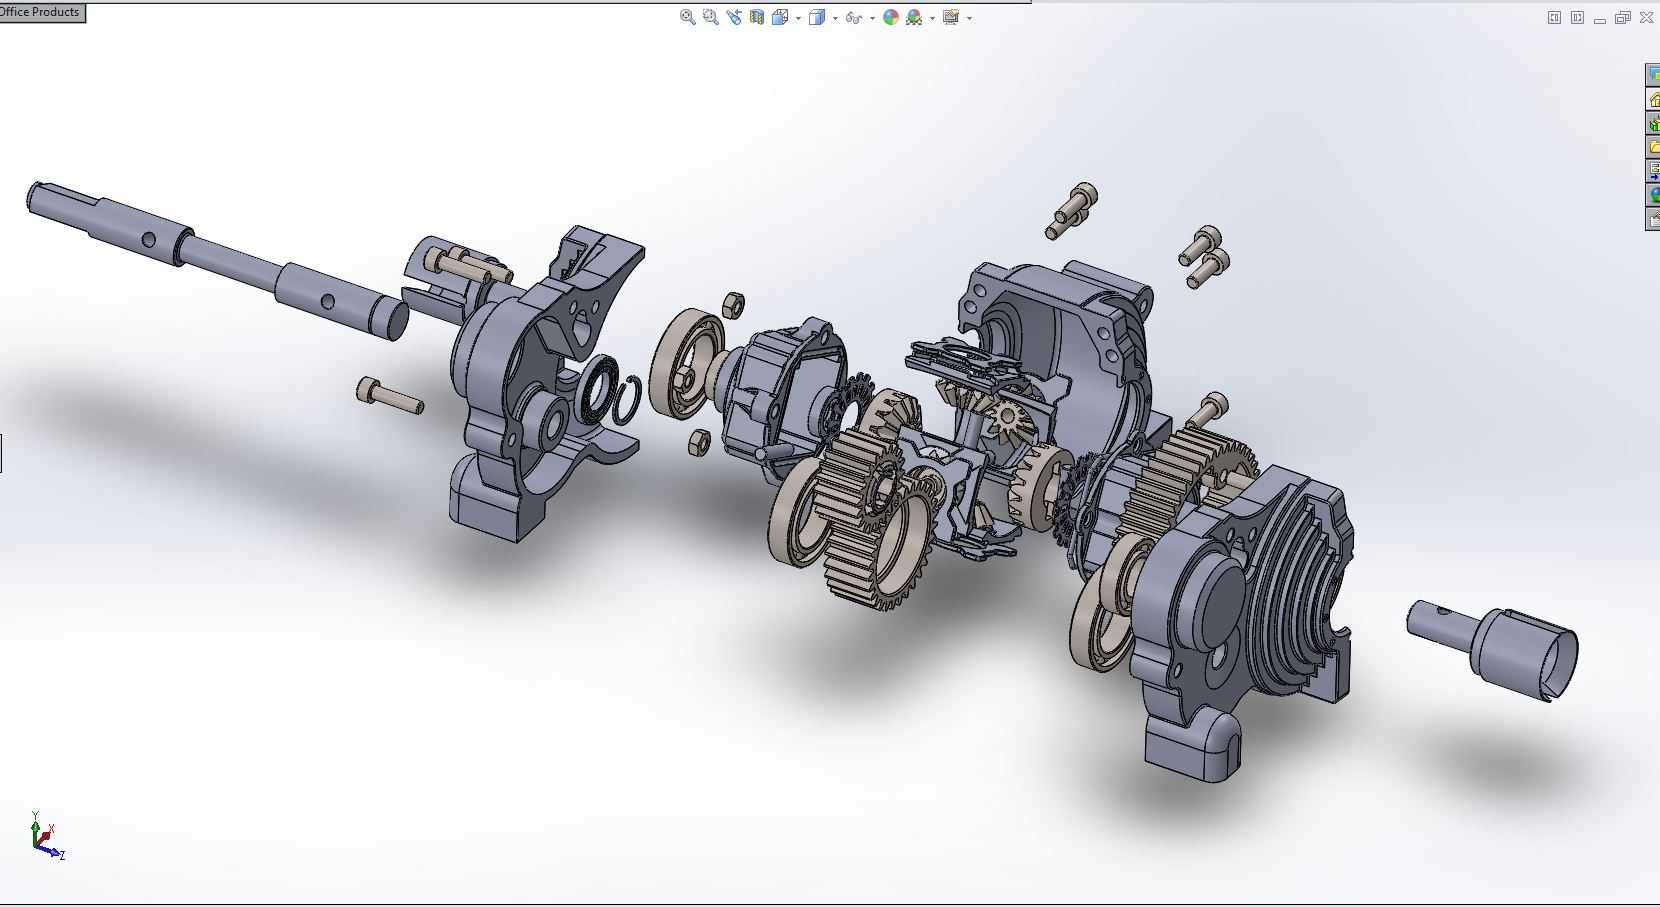Open the Appearances sphere task pane tab

pyautogui.click(x=1653, y=195)
